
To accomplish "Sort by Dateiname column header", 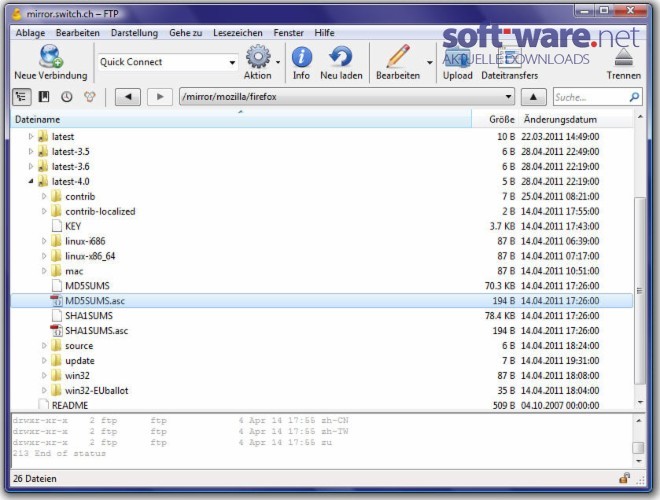I will click(241, 120).
